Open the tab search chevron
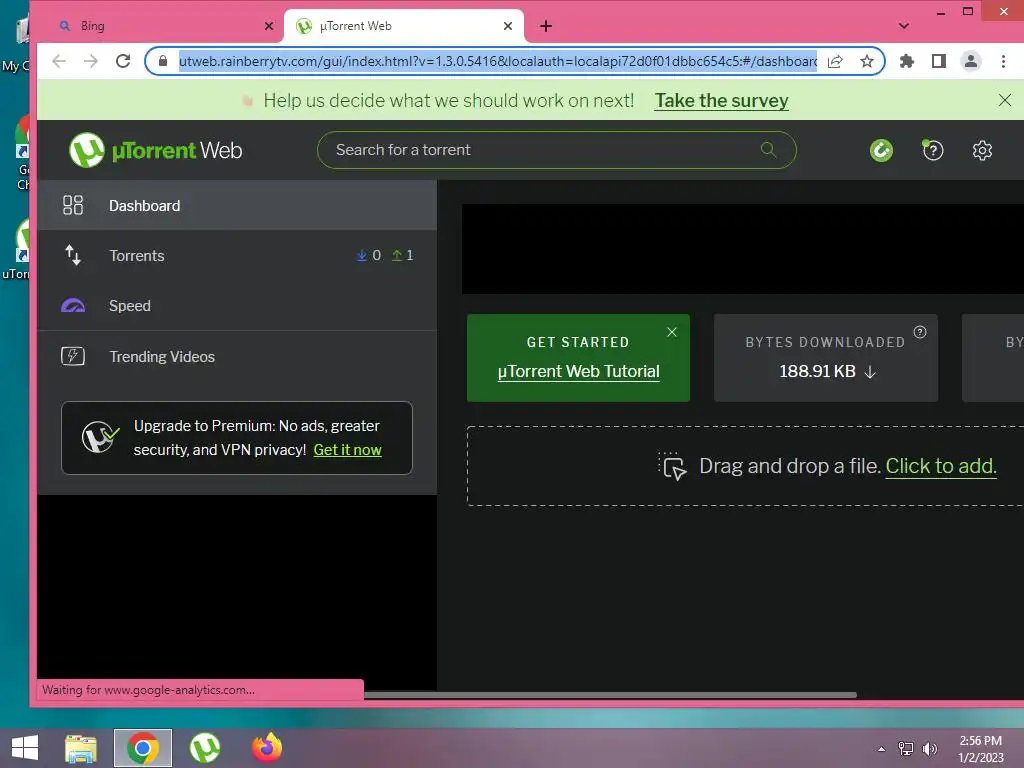Image resolution: width=1024 pixels, height=768 pixels. pyautogui.click(x=904, y=26)
